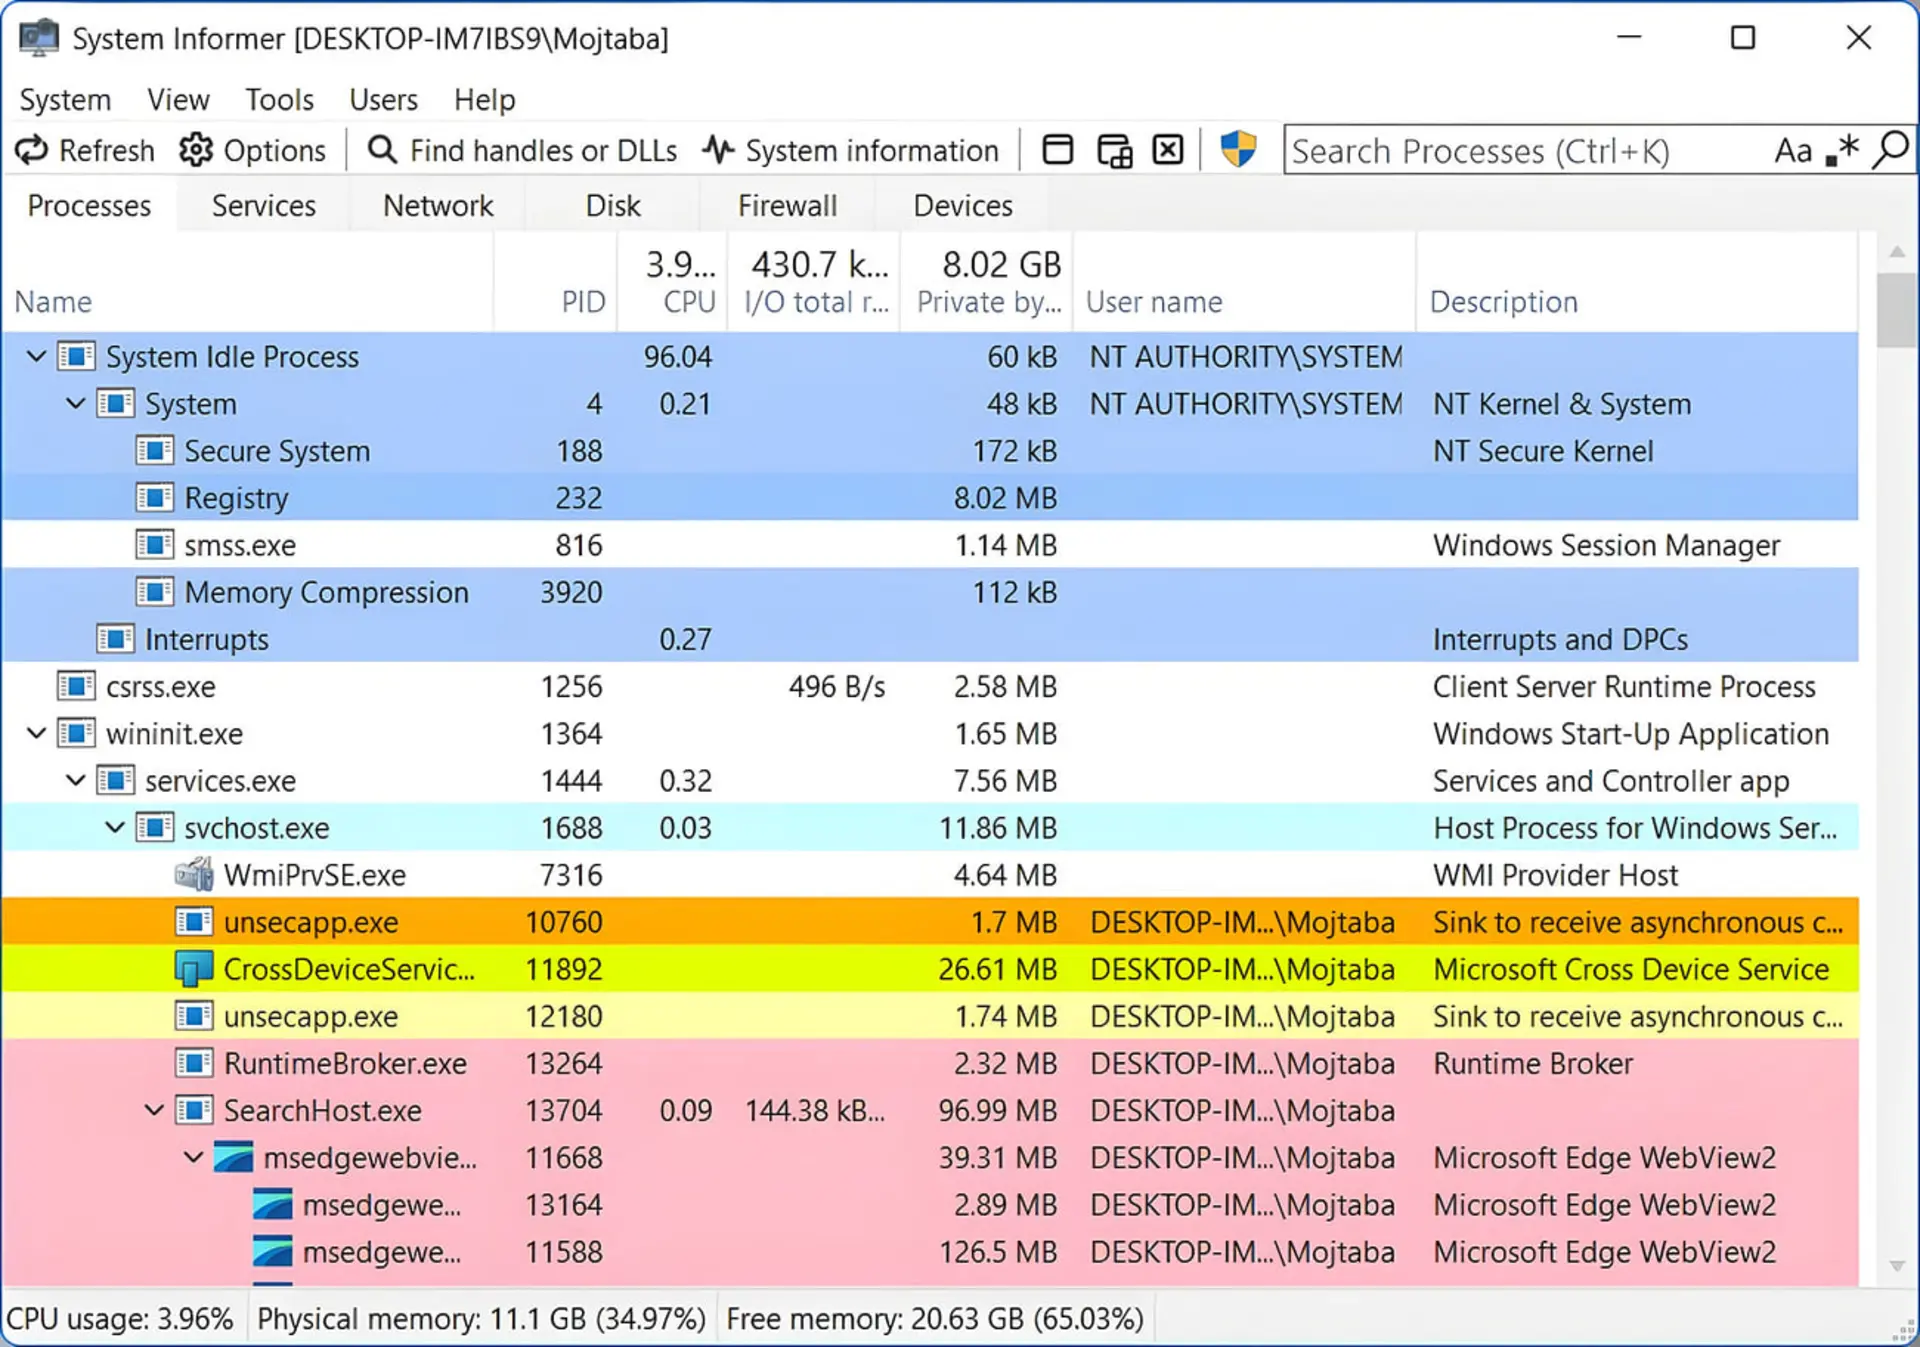Viewport: 1920px width, 1347px height.
Task: Open the Tools menu
Action: (280, 100)
